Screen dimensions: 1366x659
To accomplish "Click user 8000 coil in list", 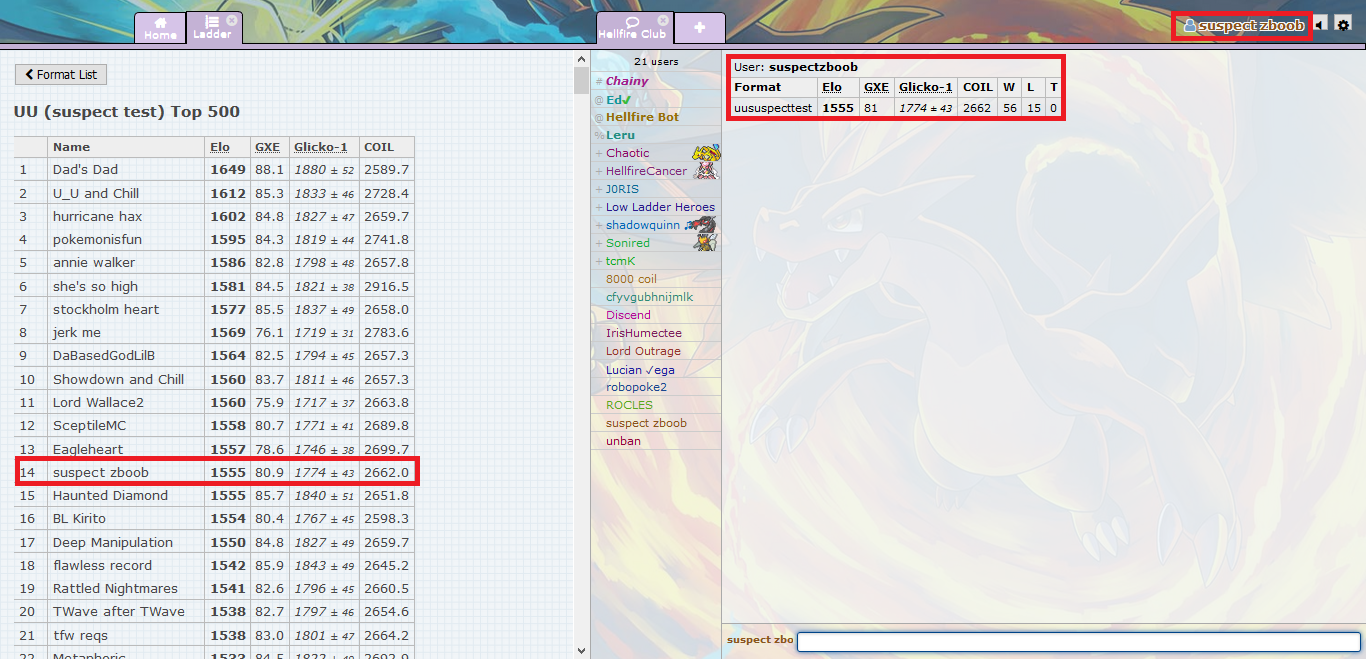I will point(631,279).
